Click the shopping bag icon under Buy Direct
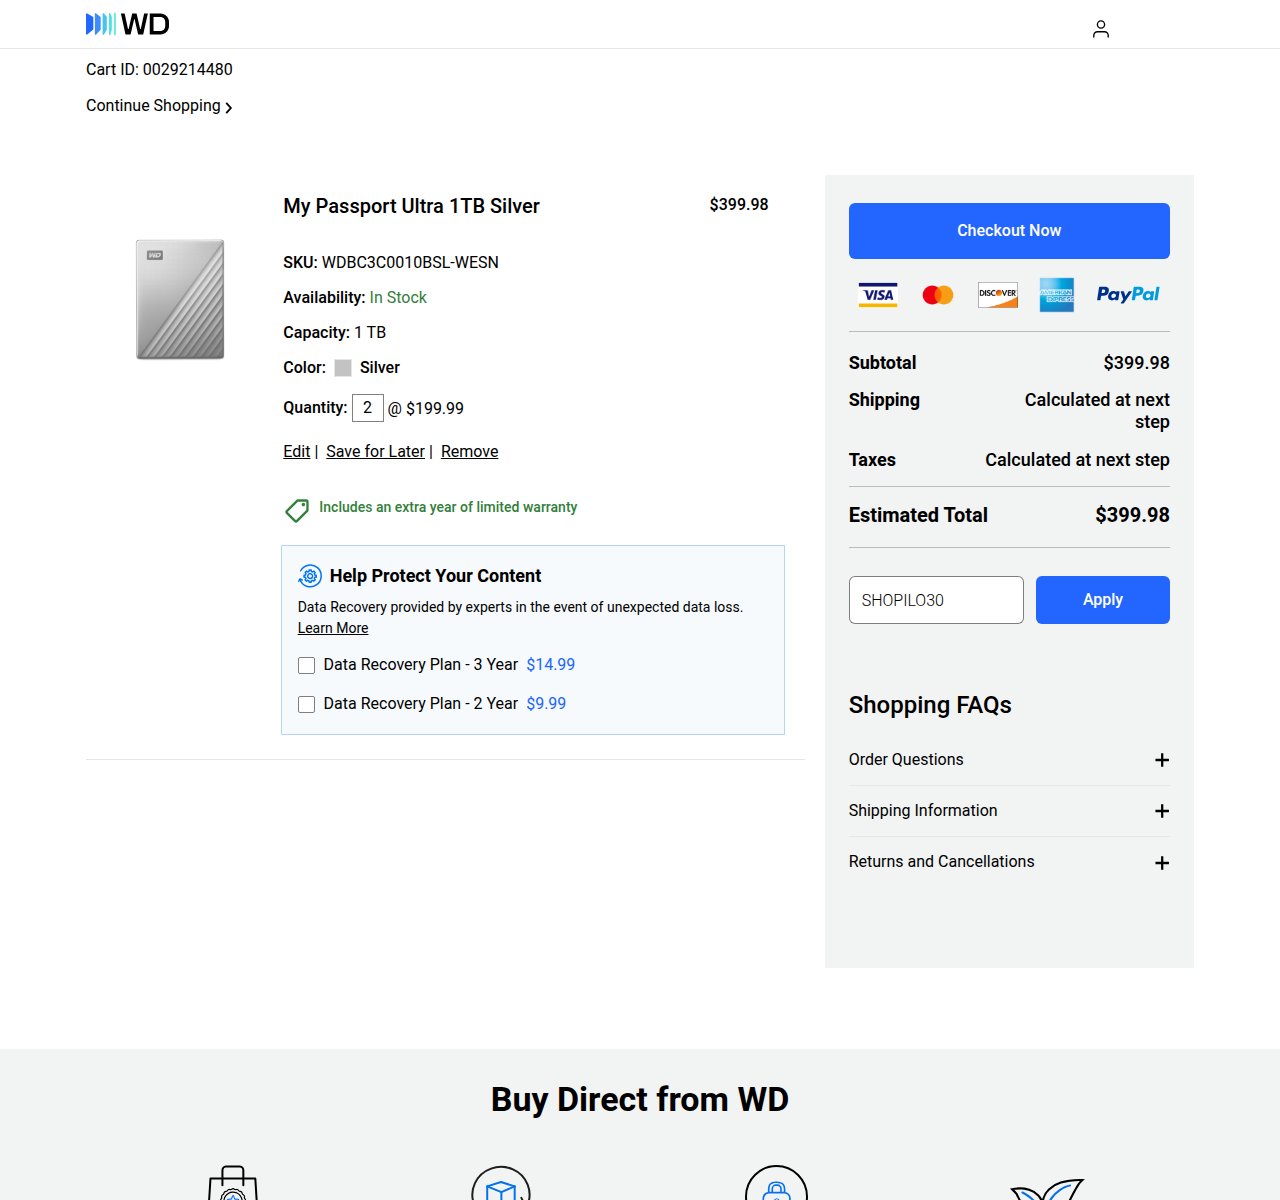 pyautogui.click(x=233, y=1183)
